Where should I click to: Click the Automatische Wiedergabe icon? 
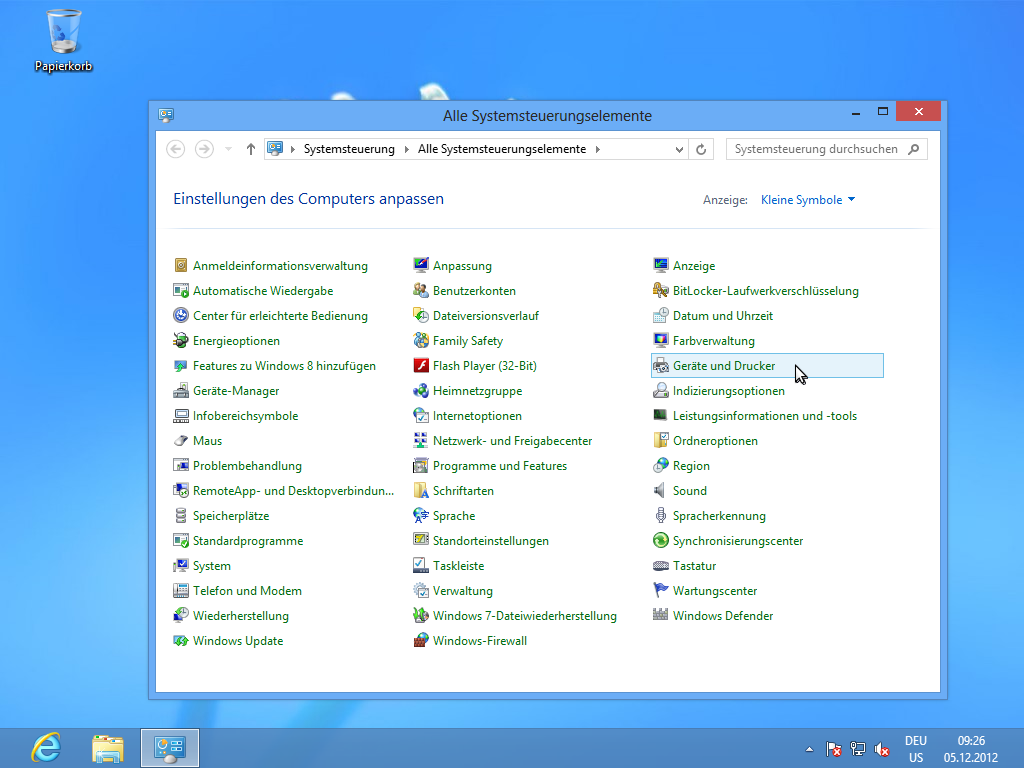point(181,290)
